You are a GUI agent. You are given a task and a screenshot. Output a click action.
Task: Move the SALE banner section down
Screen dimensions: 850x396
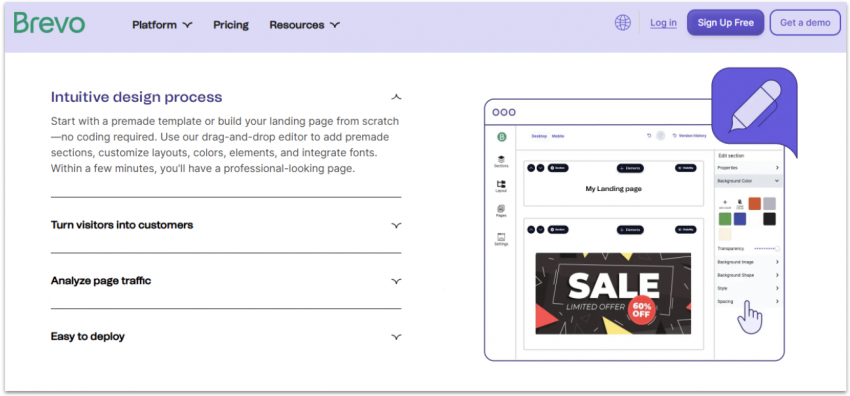pyautogui.click(x=540, y=230)
